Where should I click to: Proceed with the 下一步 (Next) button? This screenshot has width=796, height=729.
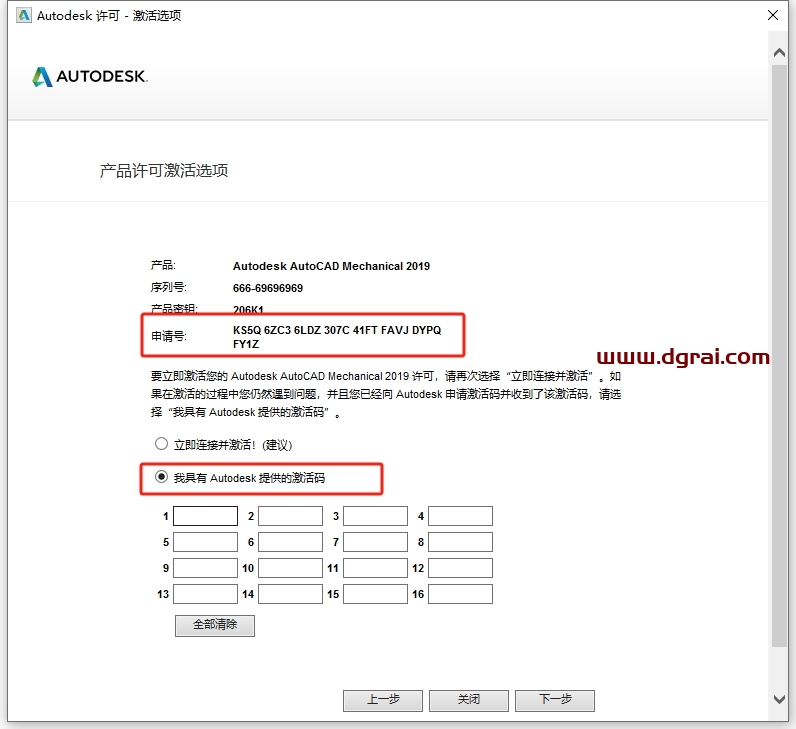click(x=555, y=701)
